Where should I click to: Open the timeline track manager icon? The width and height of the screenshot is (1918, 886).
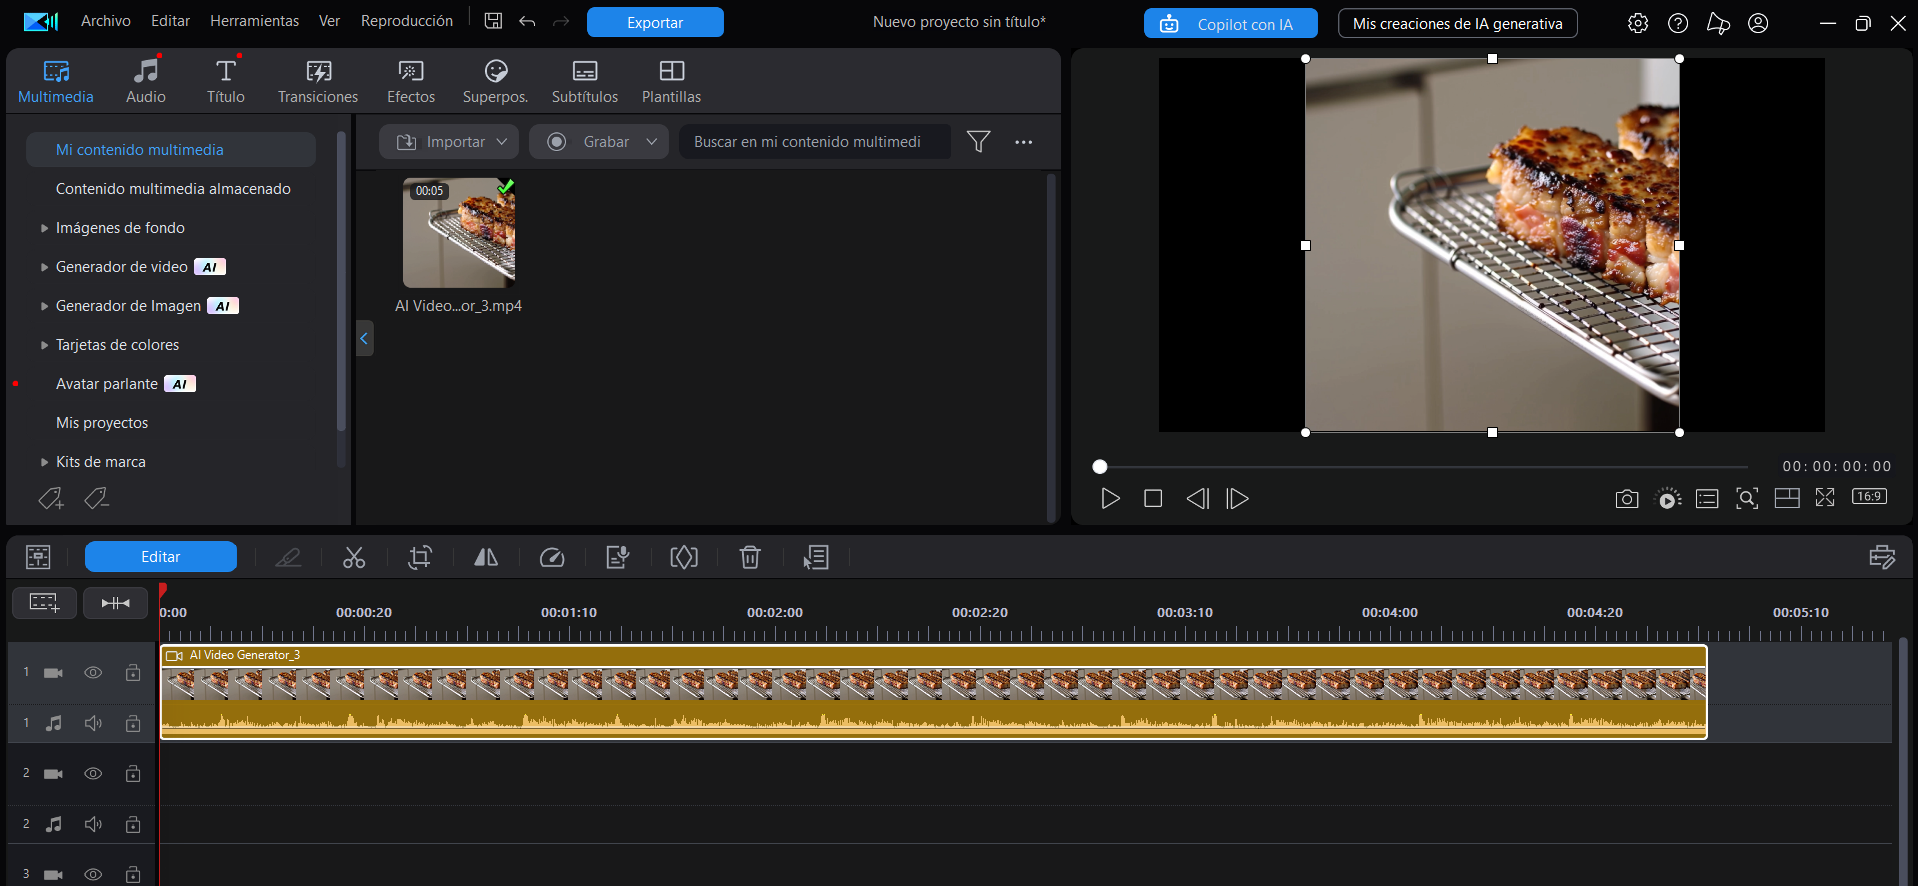point(38,557)
